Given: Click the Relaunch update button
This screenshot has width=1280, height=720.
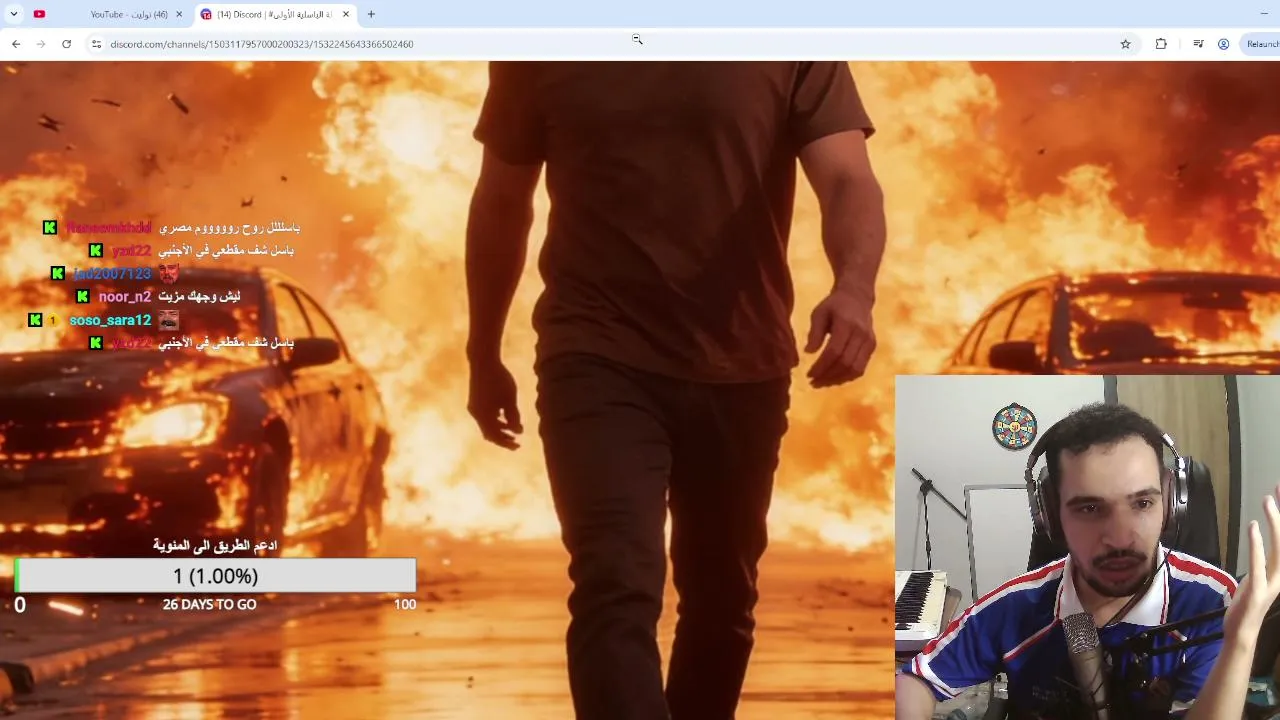Looking at the screenshot, I should point(1261,44).
